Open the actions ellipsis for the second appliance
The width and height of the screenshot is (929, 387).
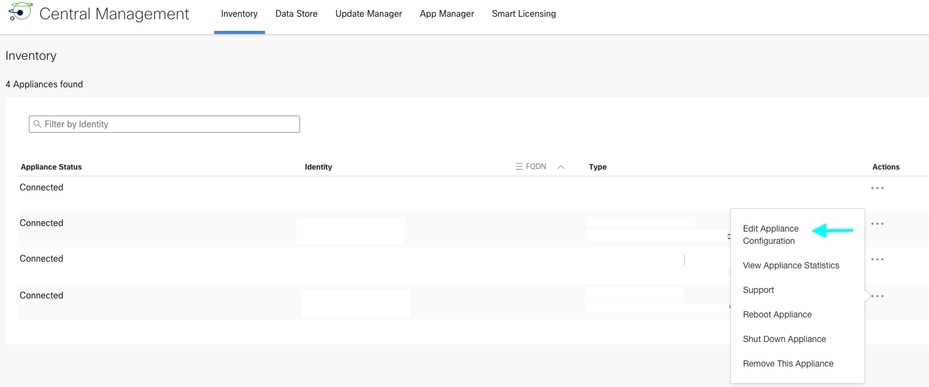[x=877, y=224]
